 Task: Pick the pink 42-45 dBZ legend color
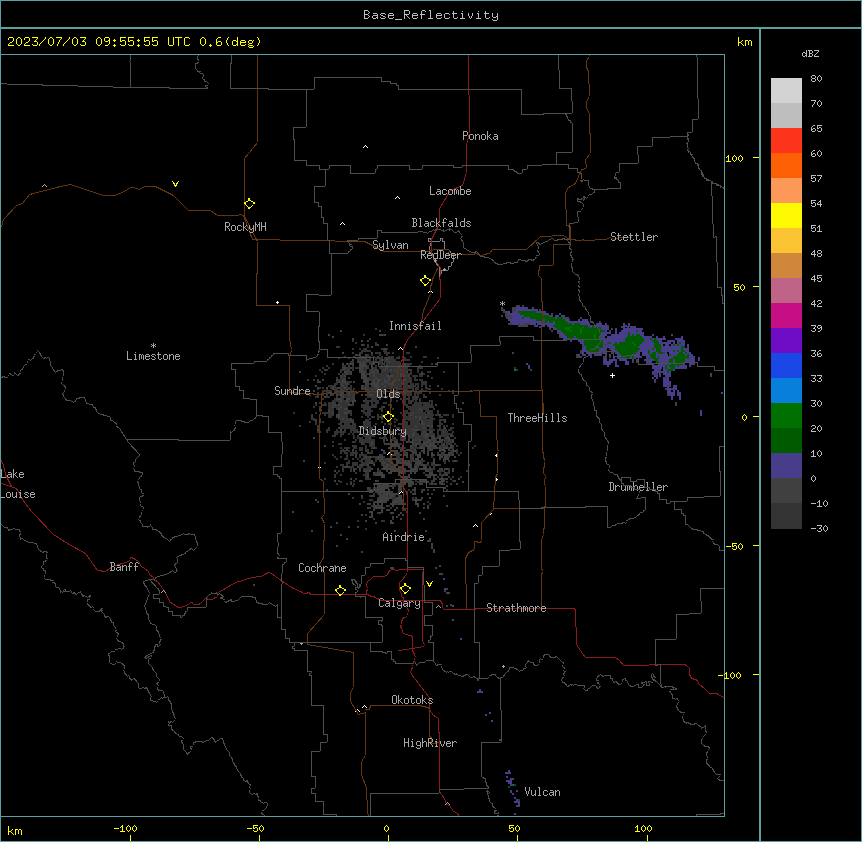coord(786,291)
